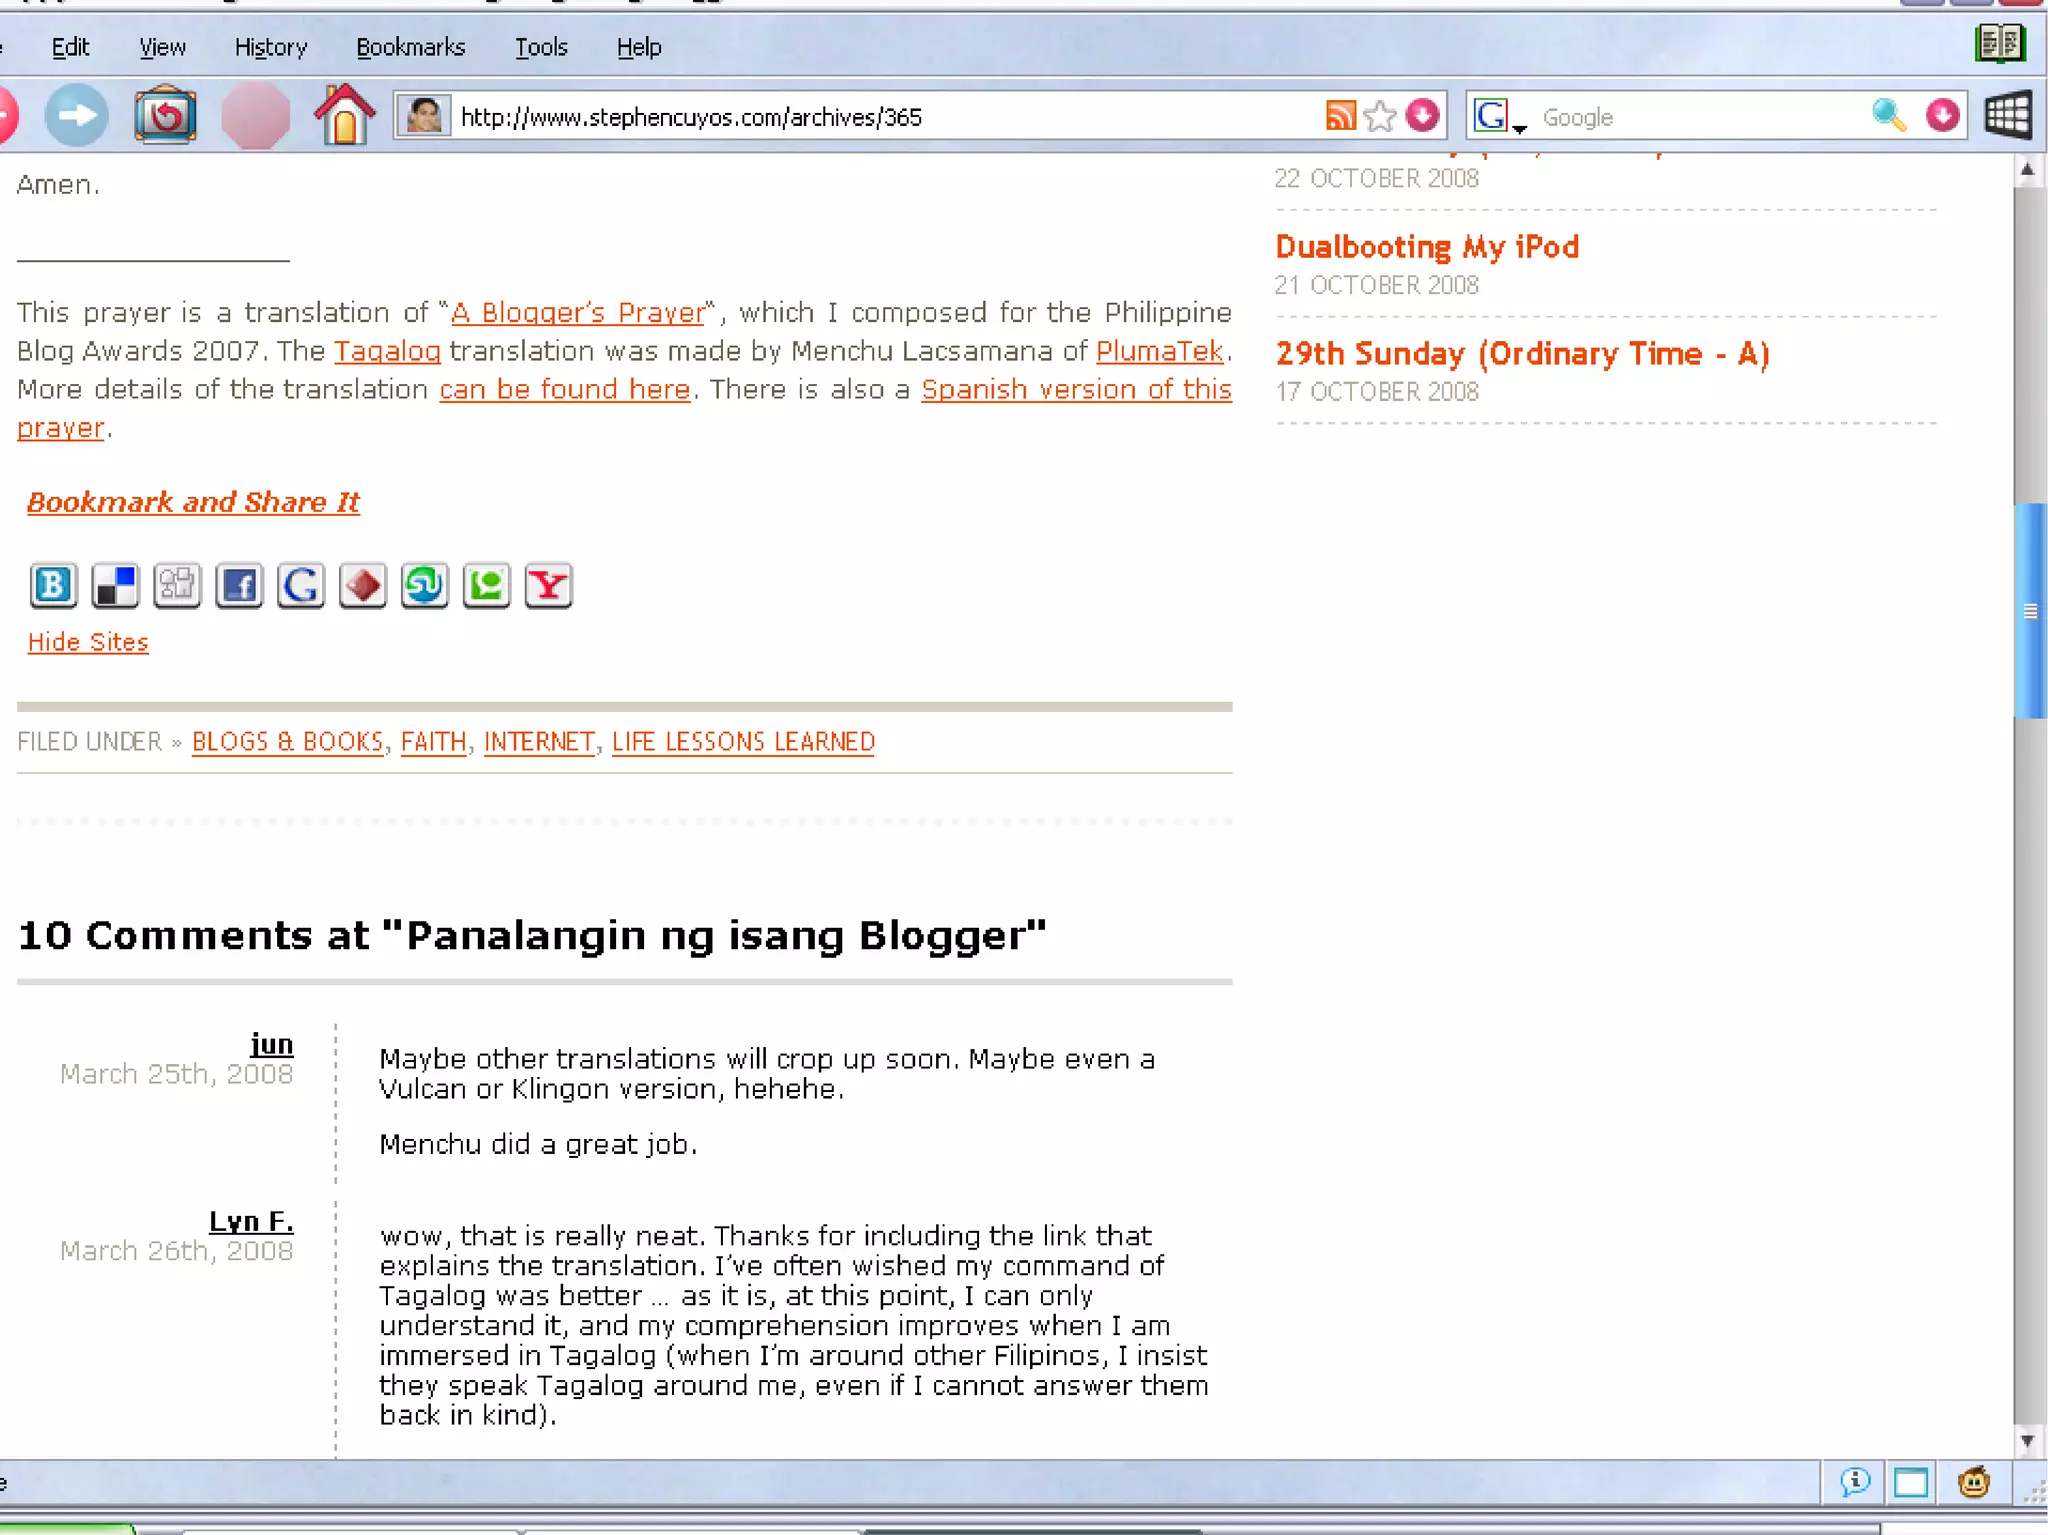This screenshot has width=2048, height=1535.
Task: Click the Home toolbar icon
Action: (344, 116)
